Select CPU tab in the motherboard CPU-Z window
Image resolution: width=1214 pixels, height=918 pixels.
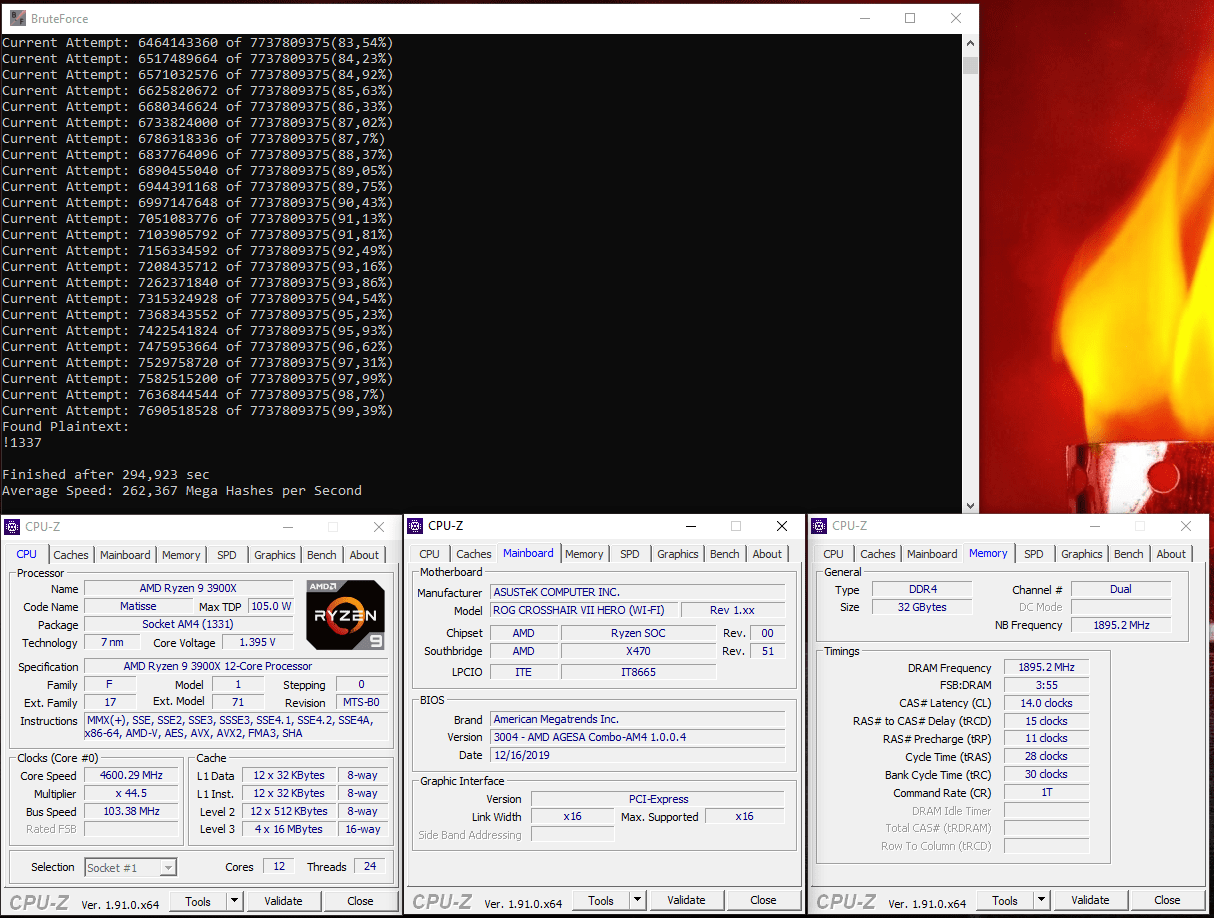(430, 554)
